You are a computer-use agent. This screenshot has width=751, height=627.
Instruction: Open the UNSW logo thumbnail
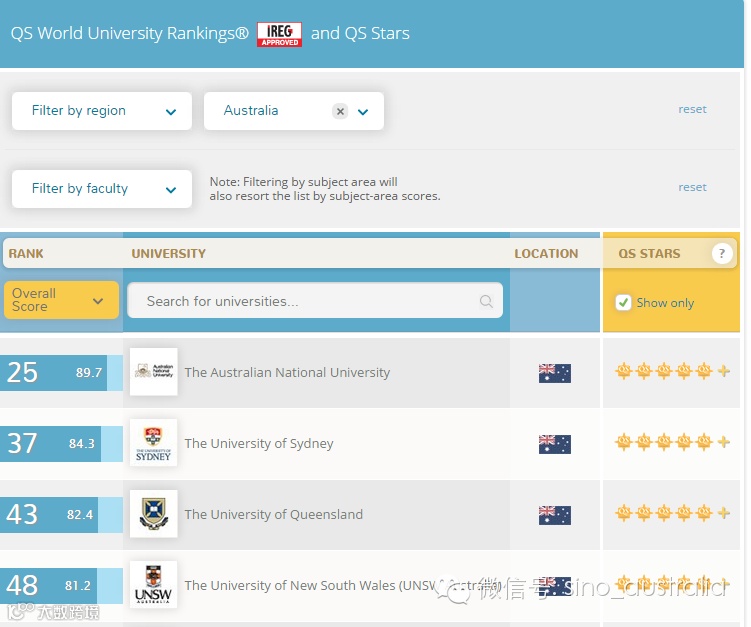pos(154,584)
